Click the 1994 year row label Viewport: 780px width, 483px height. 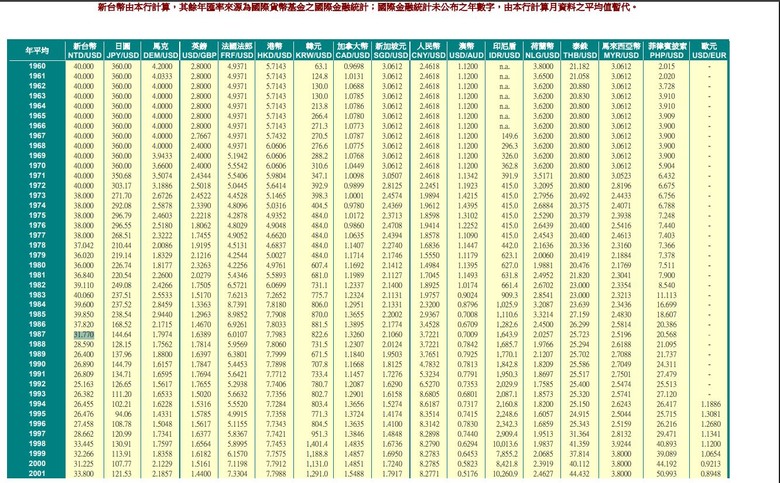[x=37, y=404]
